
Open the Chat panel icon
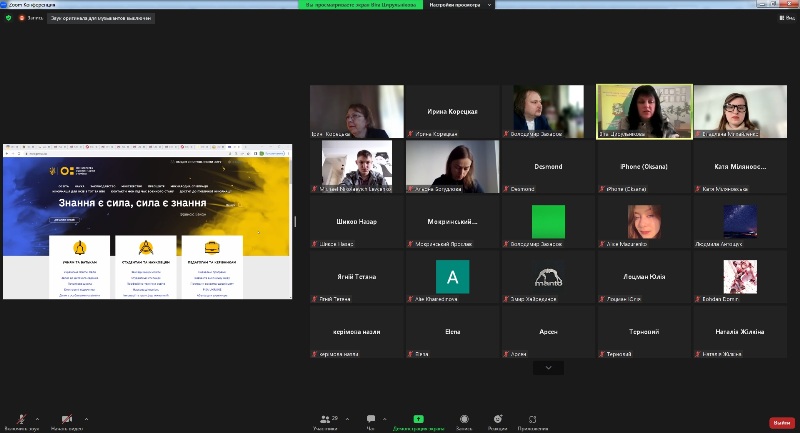pyautogui.click(x=370, y=420)
